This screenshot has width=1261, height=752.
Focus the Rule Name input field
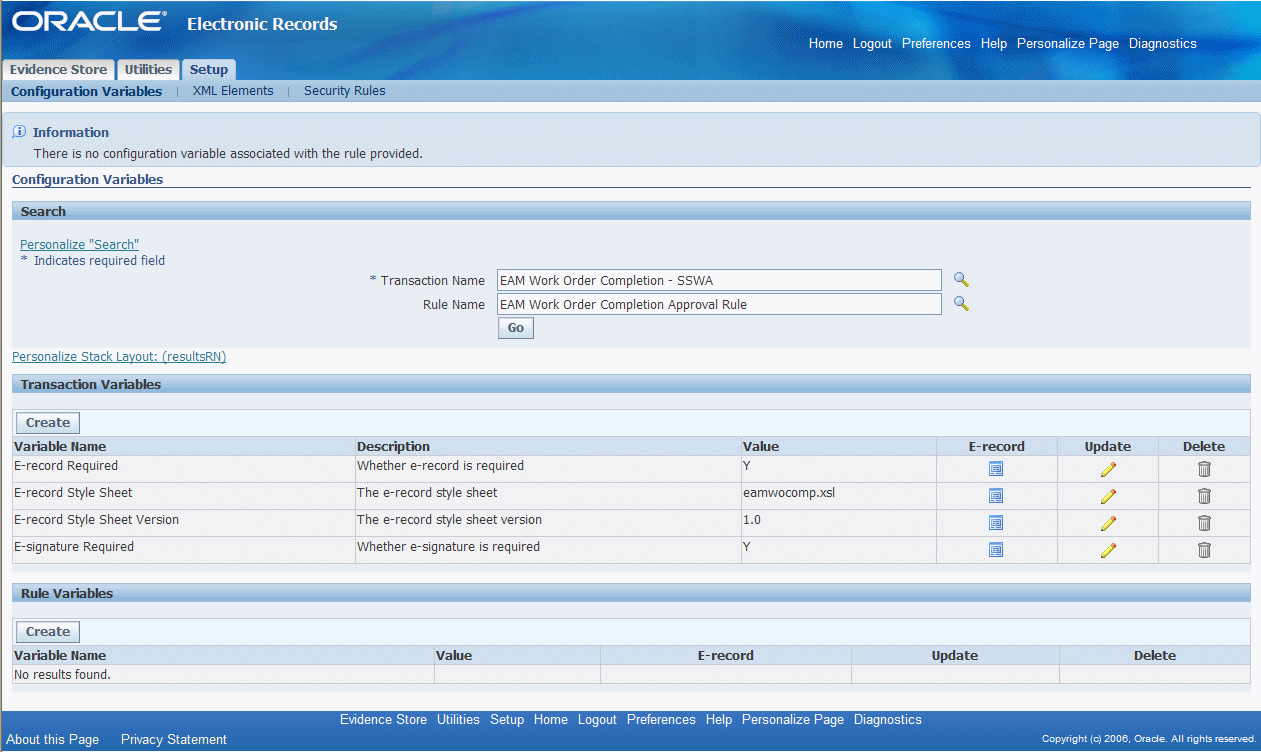719,304
